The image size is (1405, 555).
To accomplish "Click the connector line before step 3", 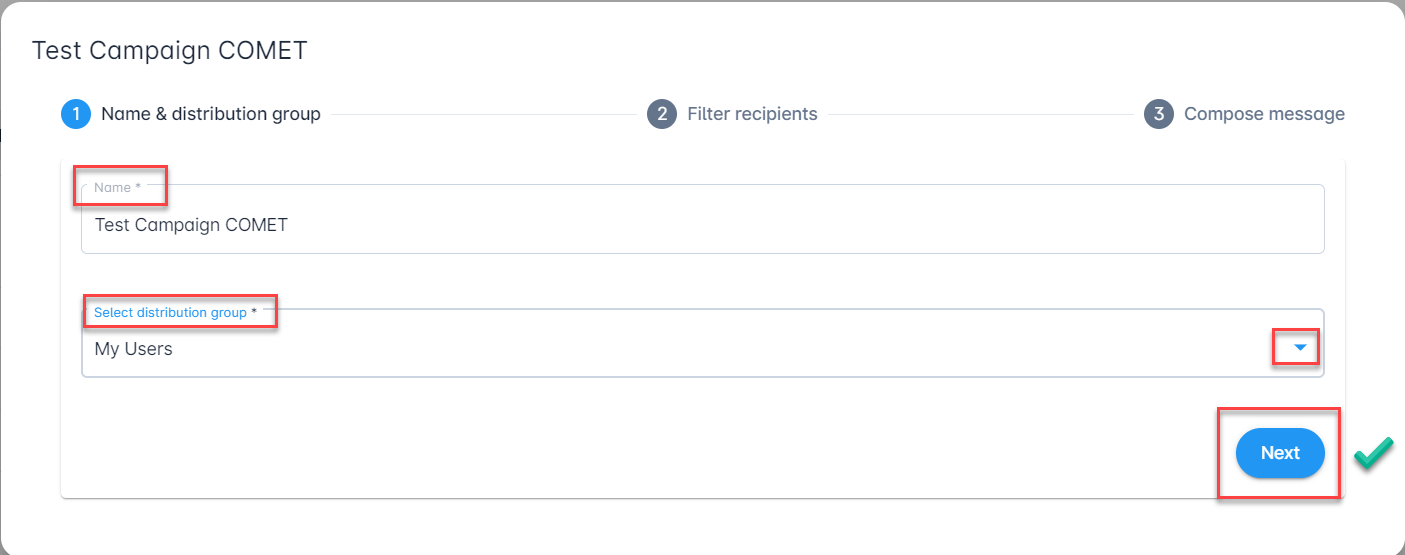I will [985, 114].
